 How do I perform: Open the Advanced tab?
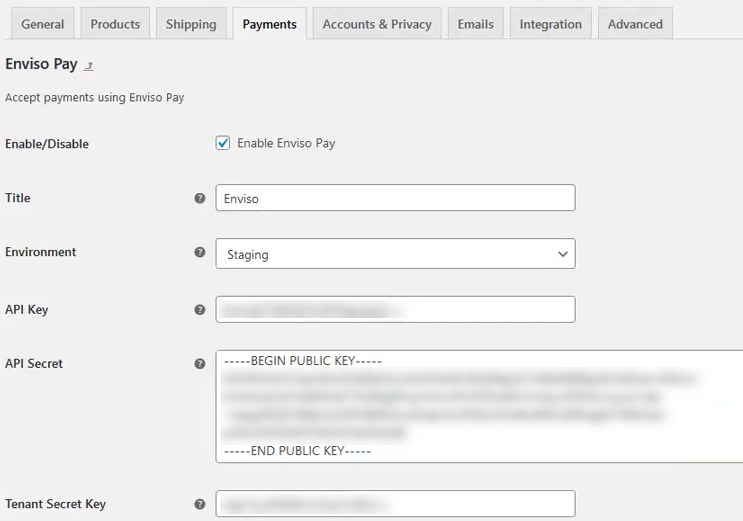click(635, 24)
